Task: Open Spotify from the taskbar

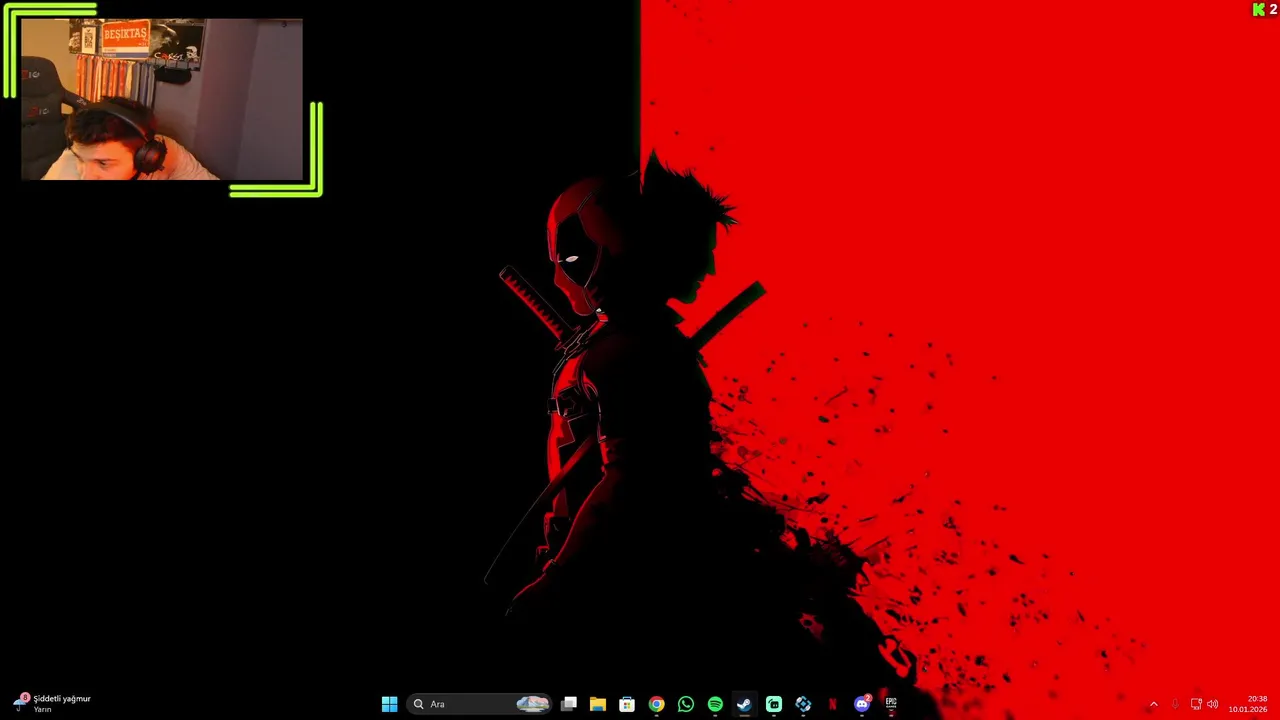Action: click(715, 704)
